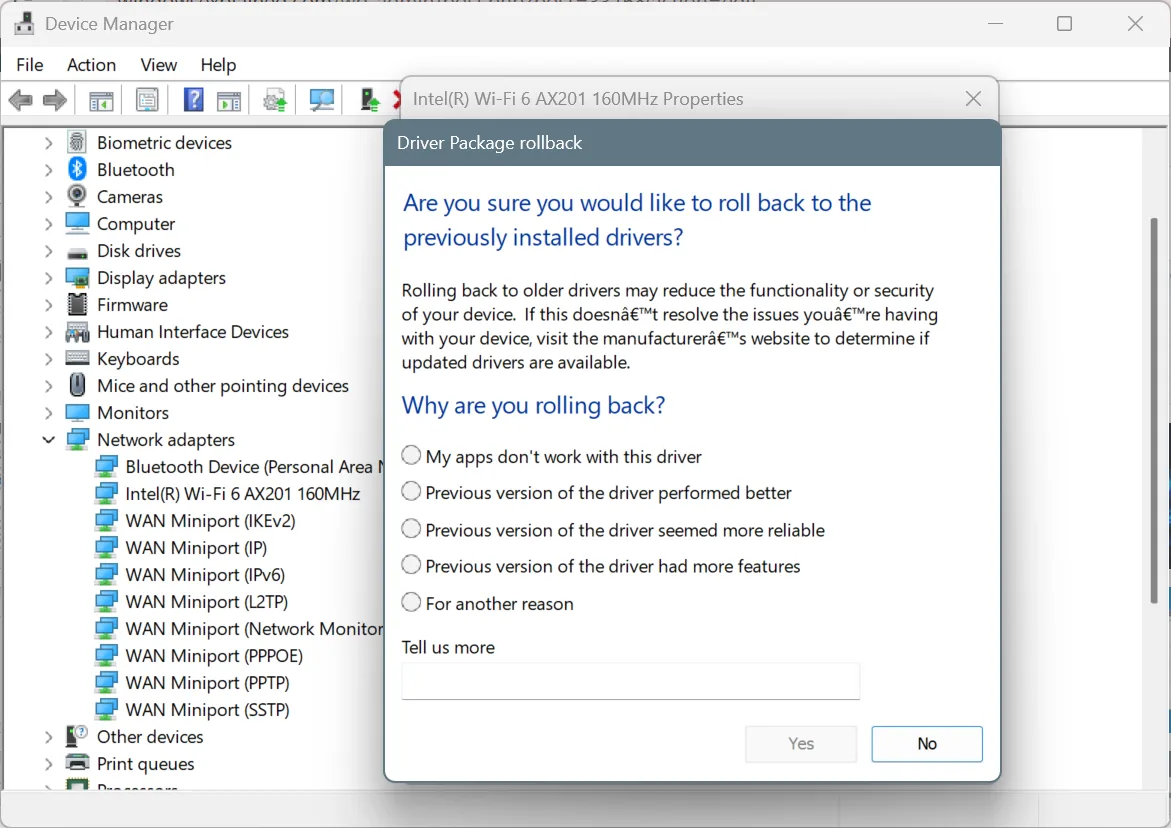Expand the Human Interface Devices node
The width and height of the screenshot is (1171, 828).
pyautogui.click(x=49, y=332)
